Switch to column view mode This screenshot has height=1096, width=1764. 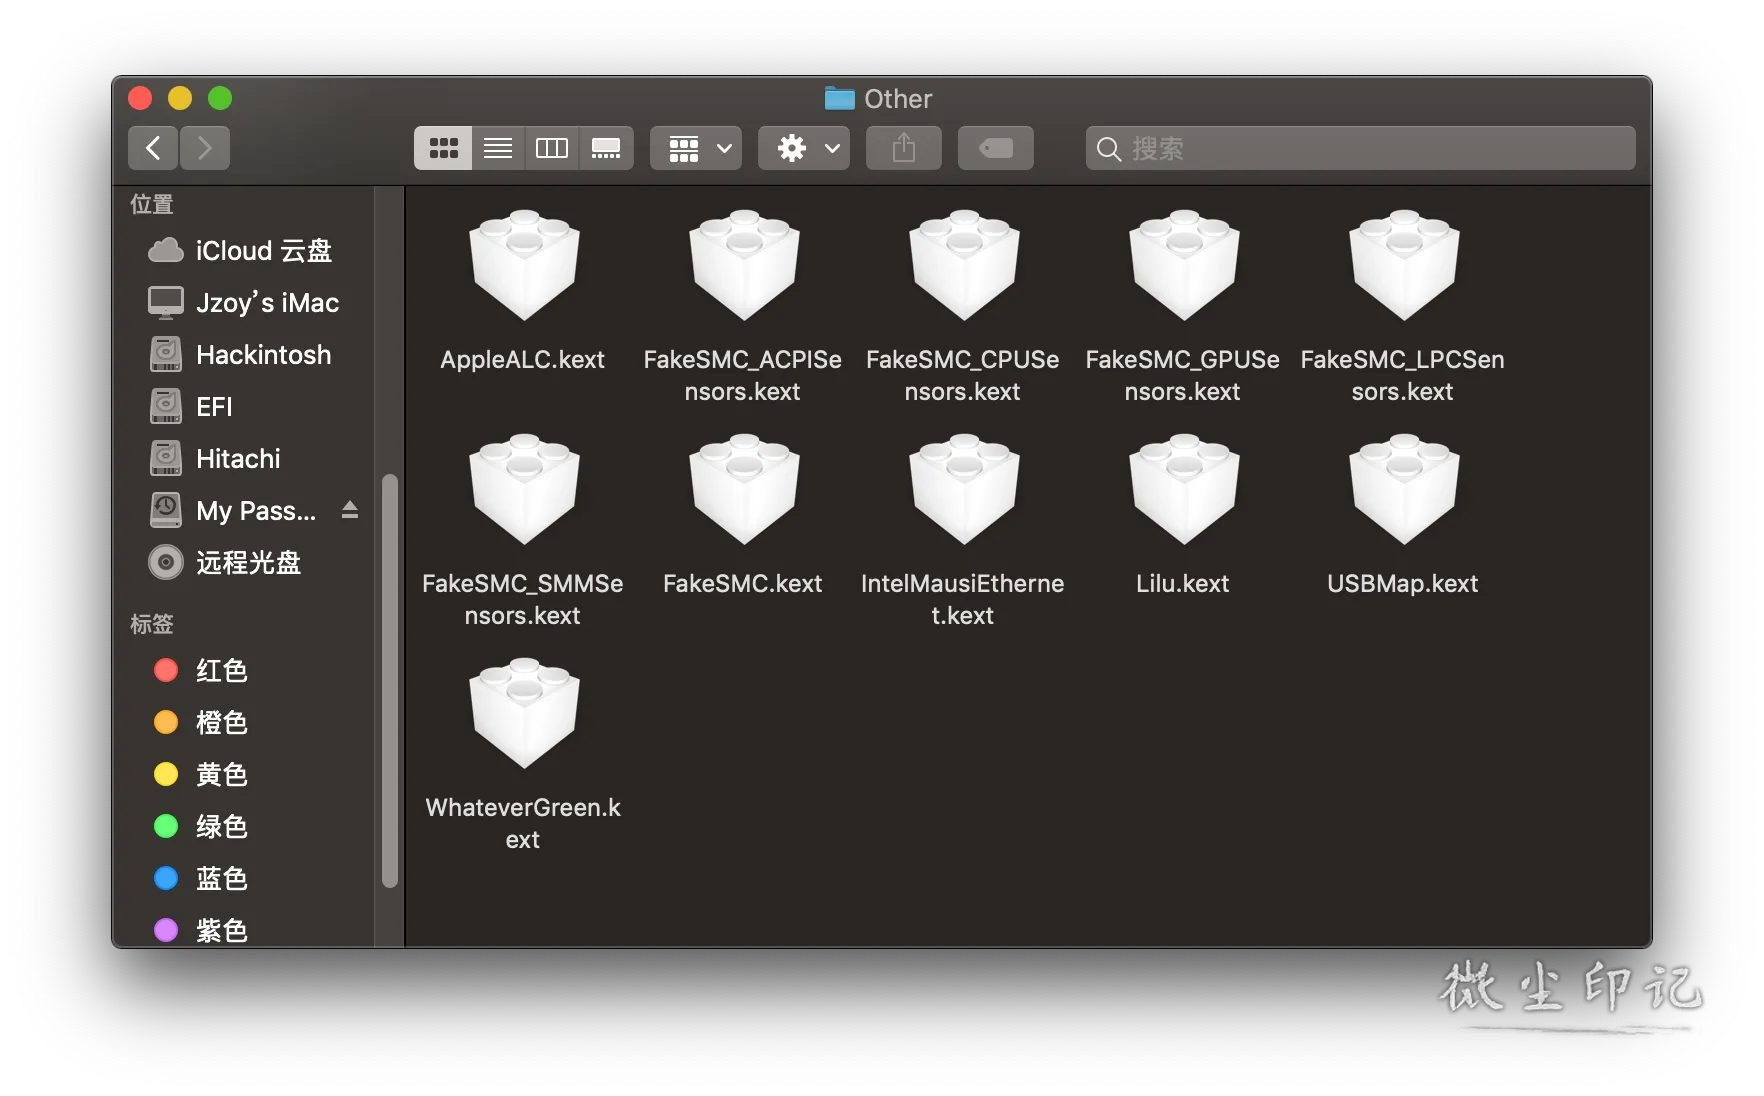552,149
